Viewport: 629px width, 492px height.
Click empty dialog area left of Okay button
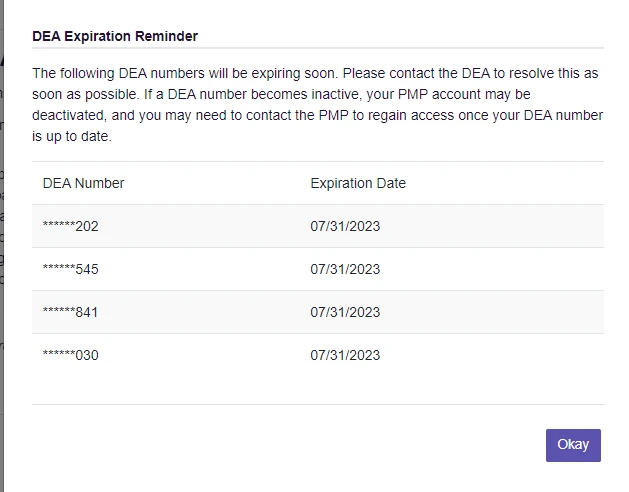pos(300,445)
